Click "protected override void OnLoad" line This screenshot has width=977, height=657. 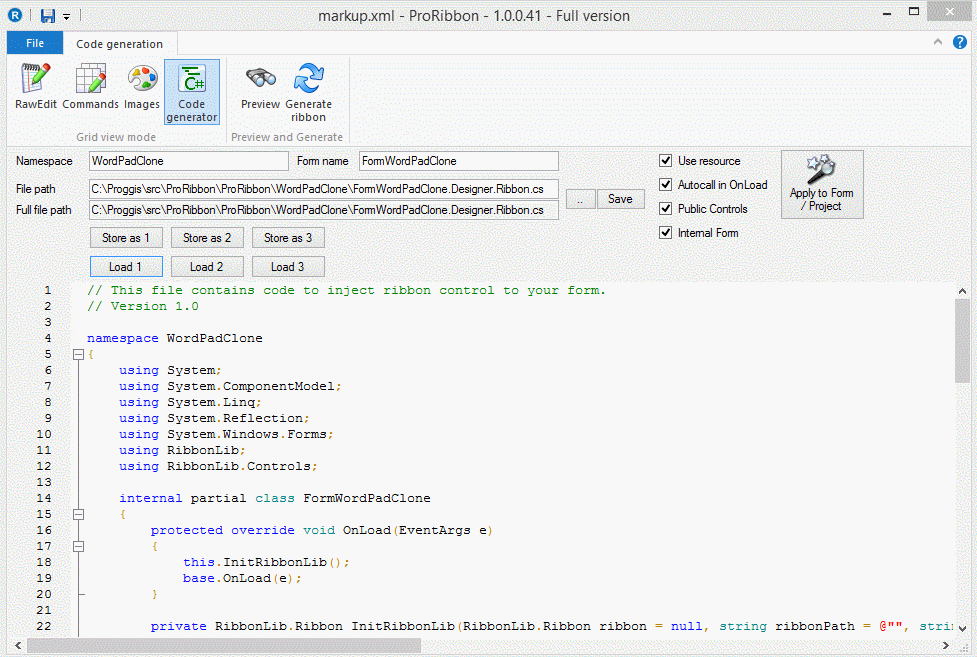coord(322,530)
